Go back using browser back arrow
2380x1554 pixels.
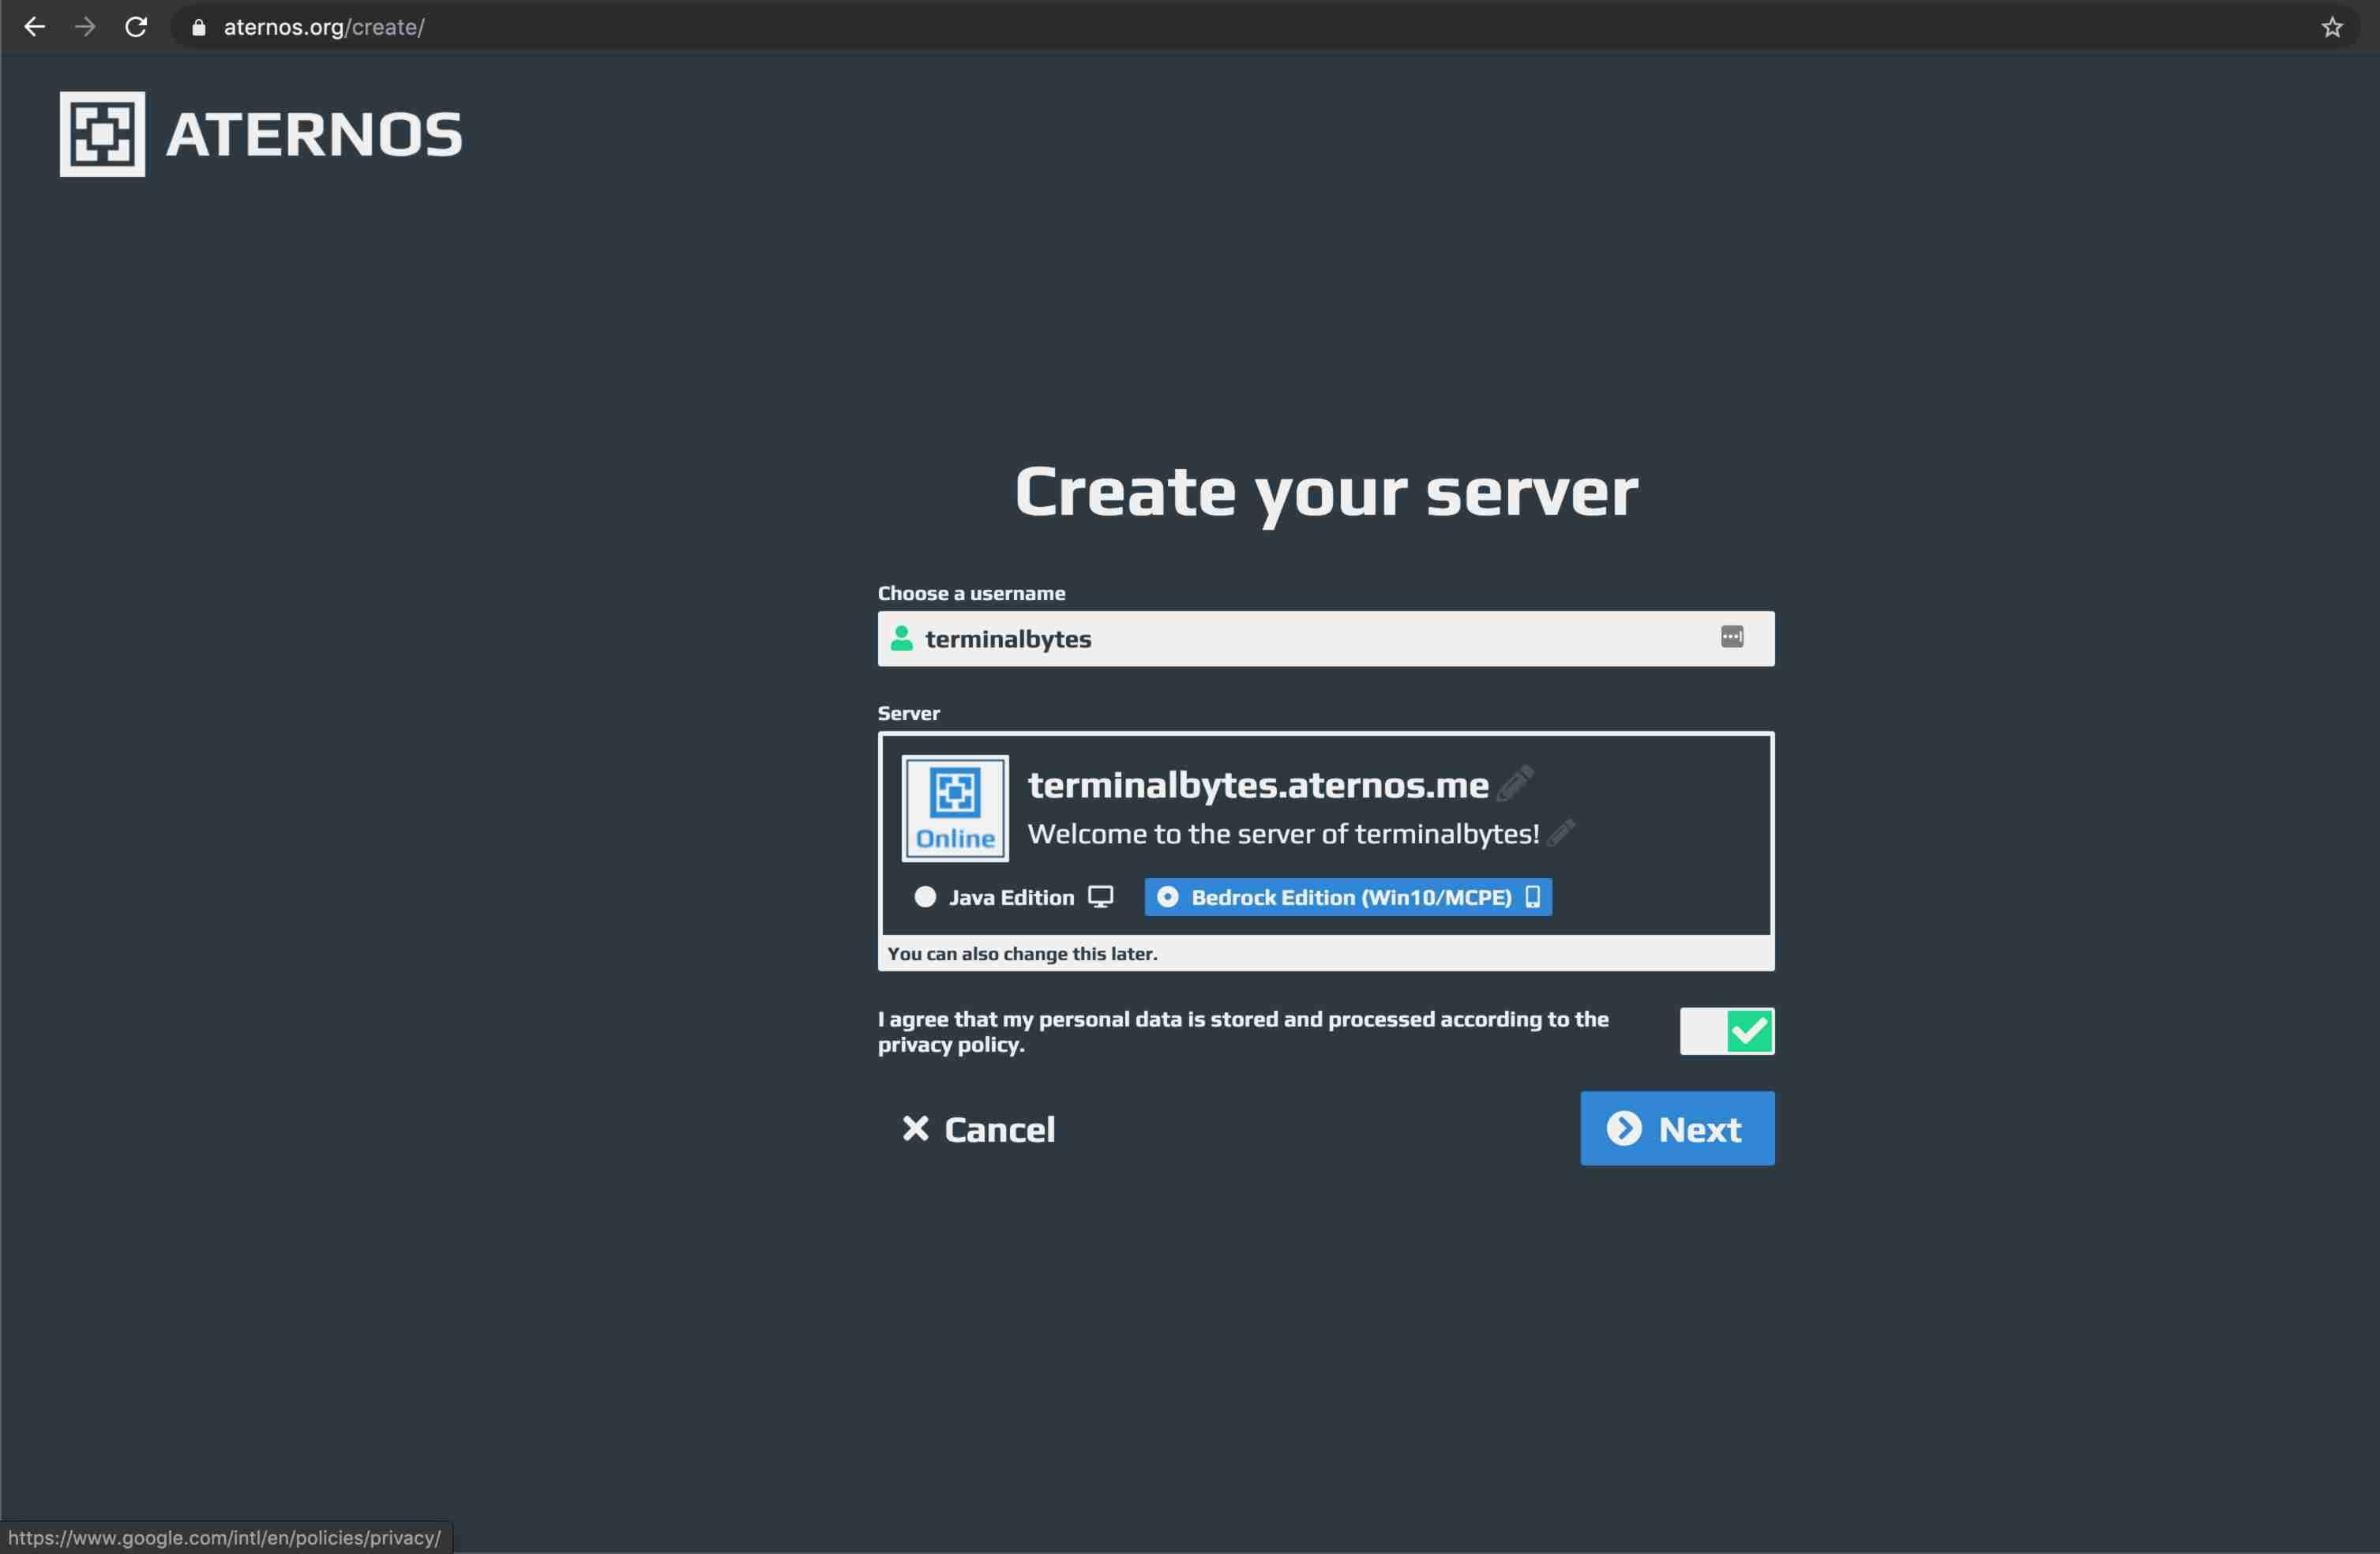pos(34,27)
